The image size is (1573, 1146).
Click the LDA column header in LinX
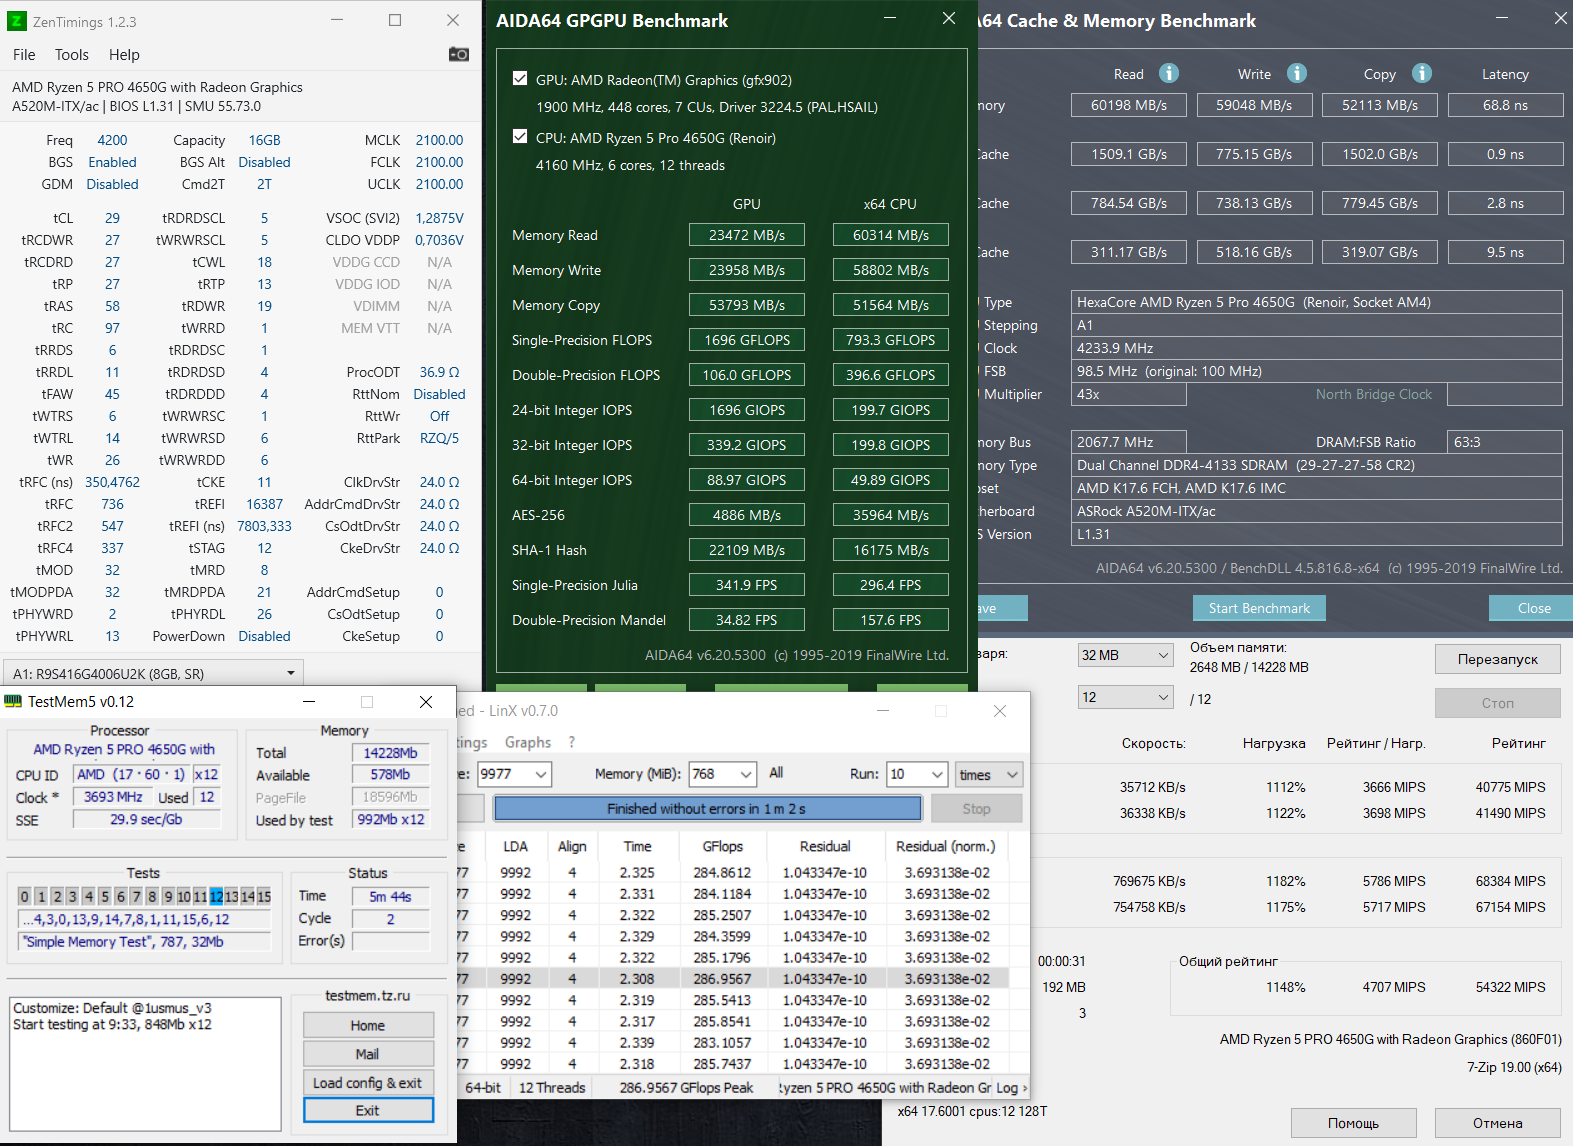[x=516, y=846]
